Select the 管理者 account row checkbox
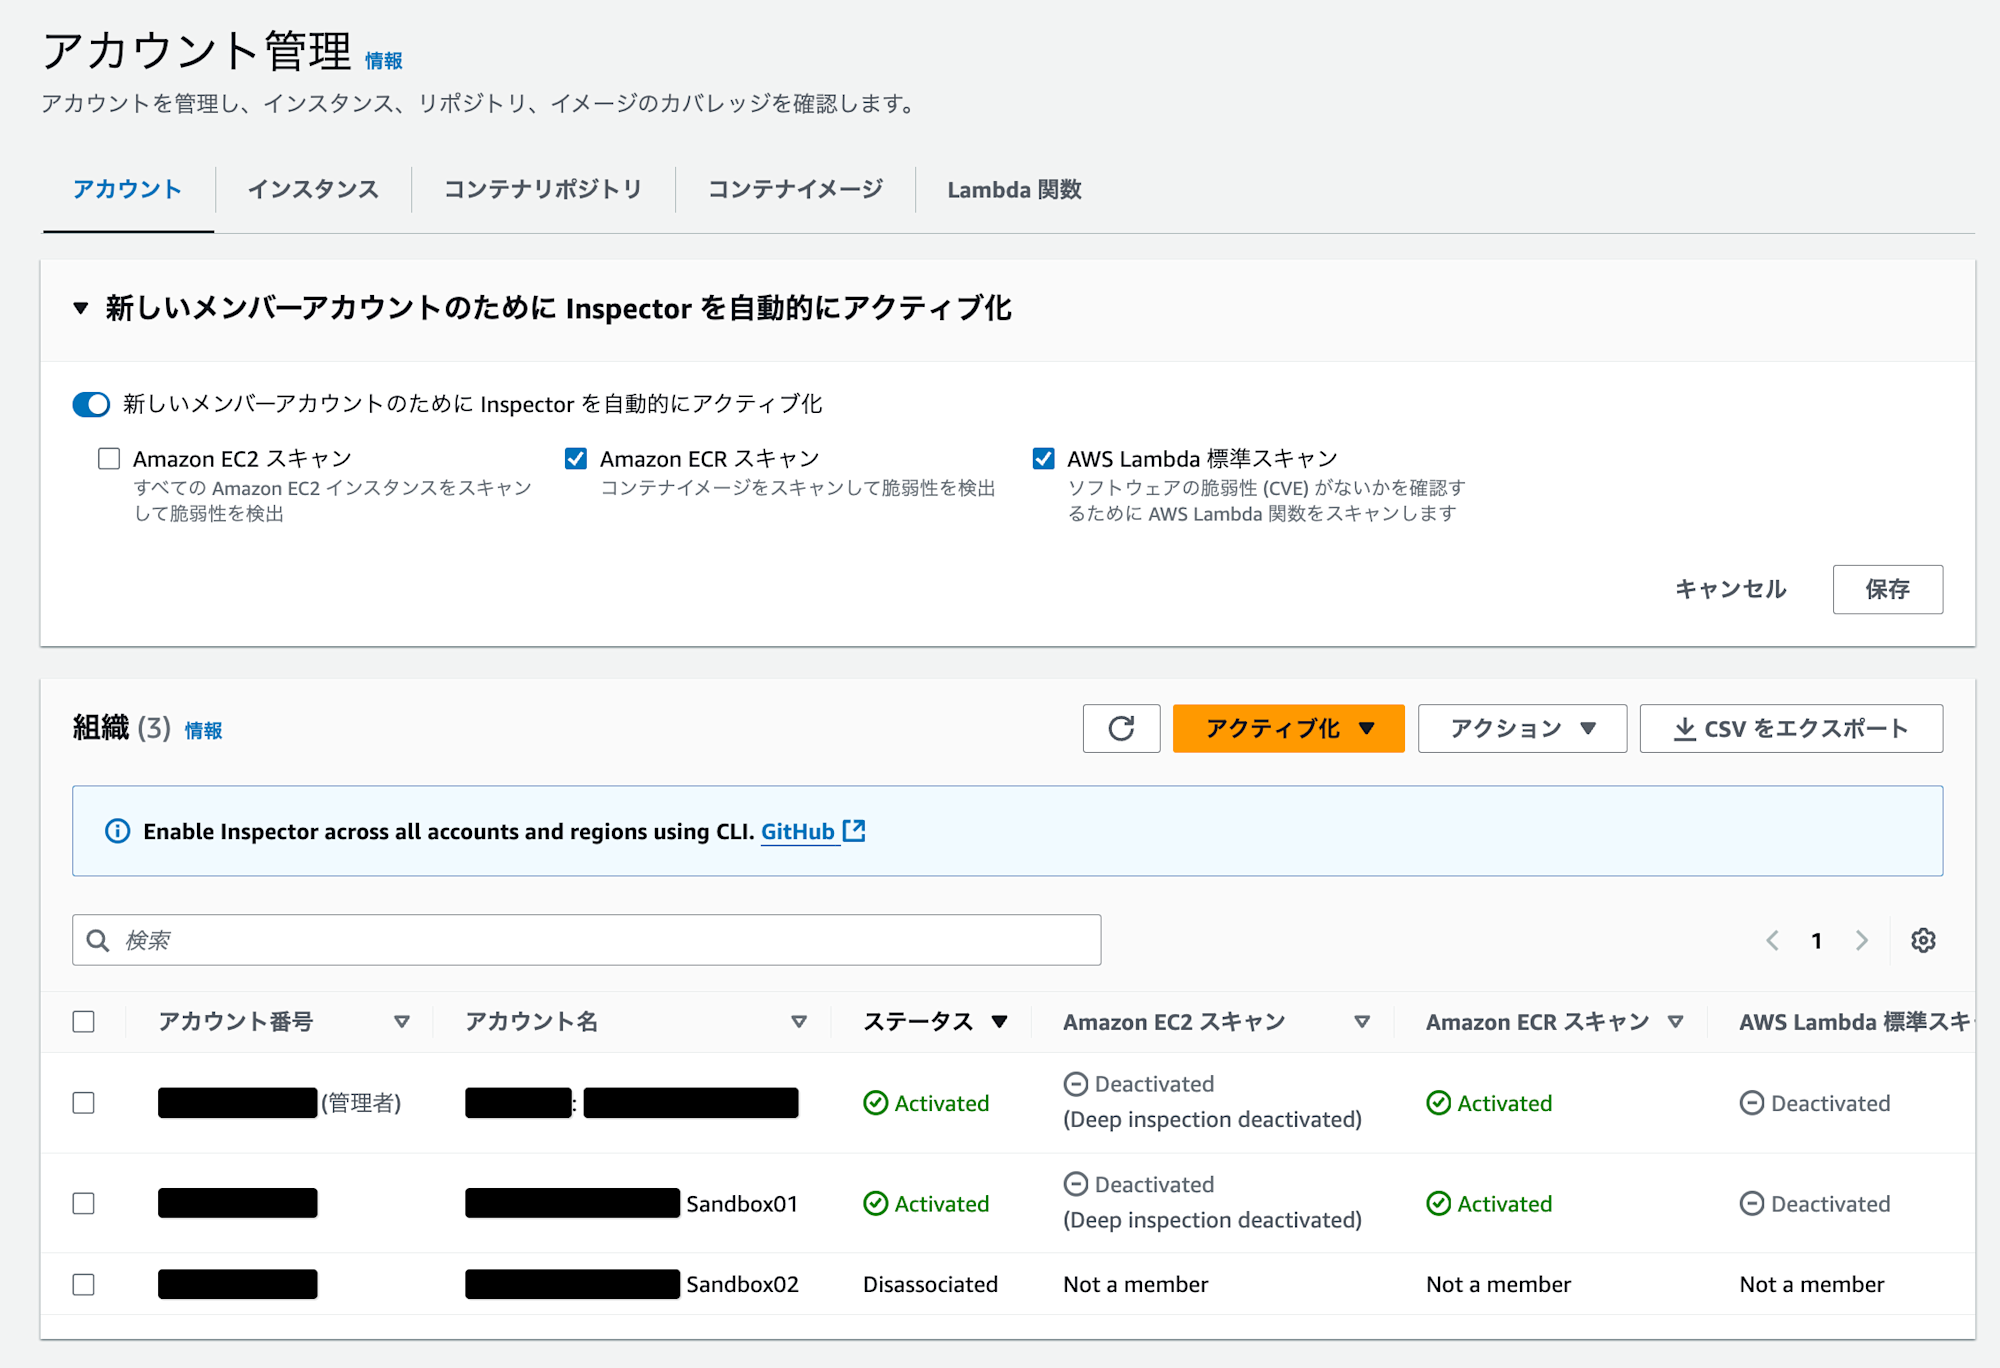This screenshot has width=2000, height=1368. tap(84, 1103)
